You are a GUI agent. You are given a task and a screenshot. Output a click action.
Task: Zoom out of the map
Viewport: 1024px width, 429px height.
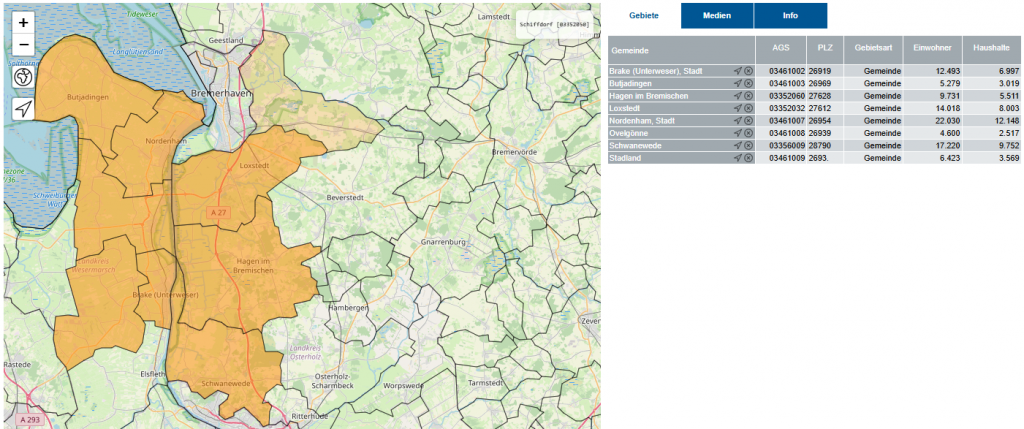pos(23,44)
